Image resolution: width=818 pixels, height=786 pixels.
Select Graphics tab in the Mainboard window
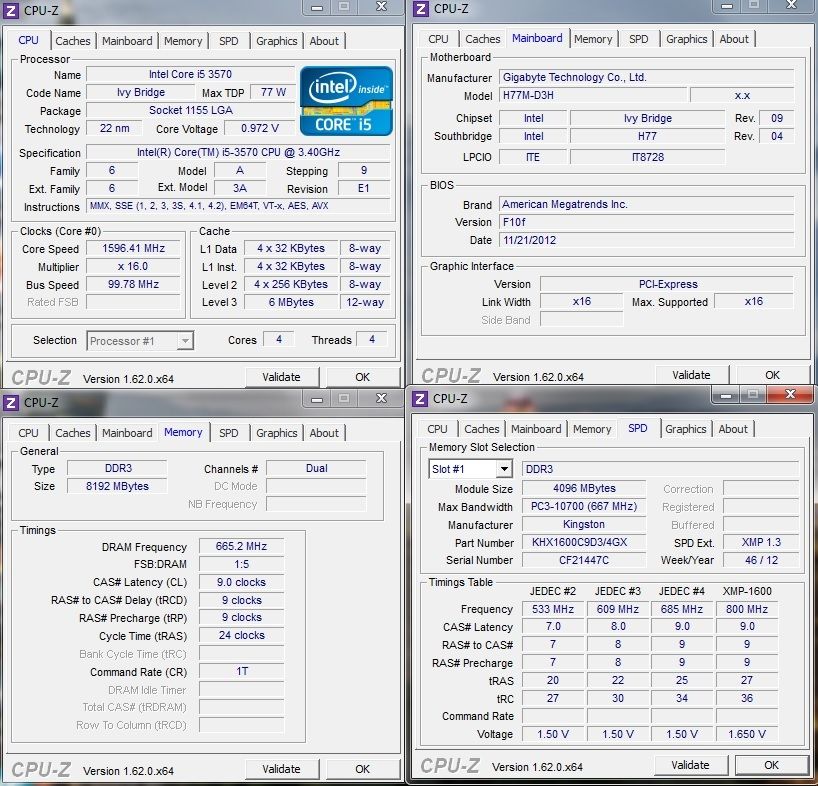687,39
